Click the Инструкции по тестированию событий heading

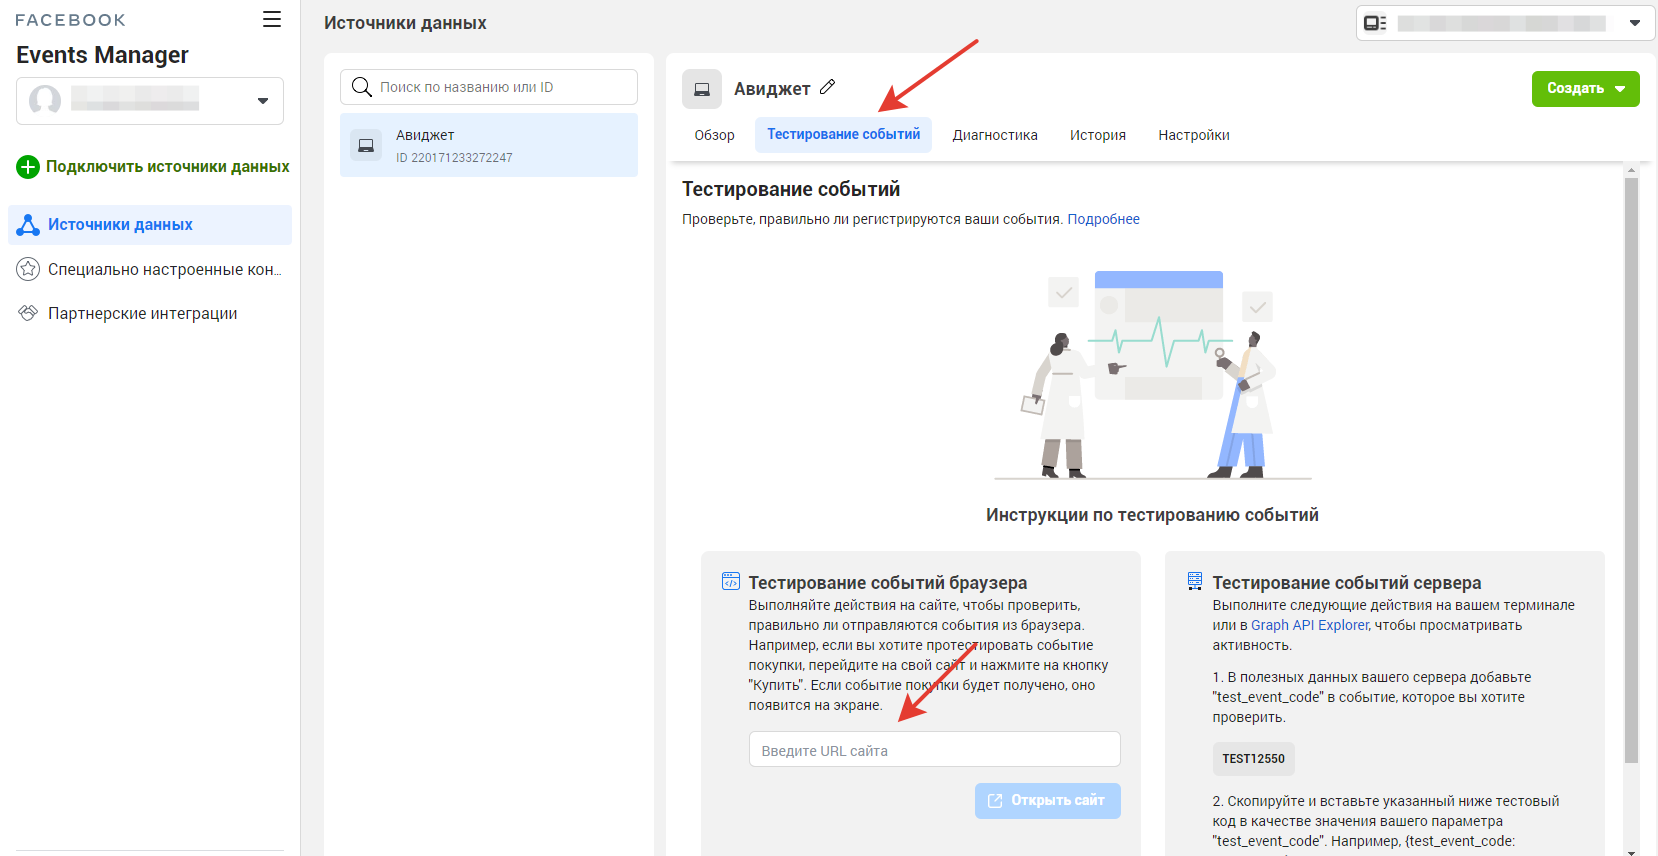click(1152, 515)
